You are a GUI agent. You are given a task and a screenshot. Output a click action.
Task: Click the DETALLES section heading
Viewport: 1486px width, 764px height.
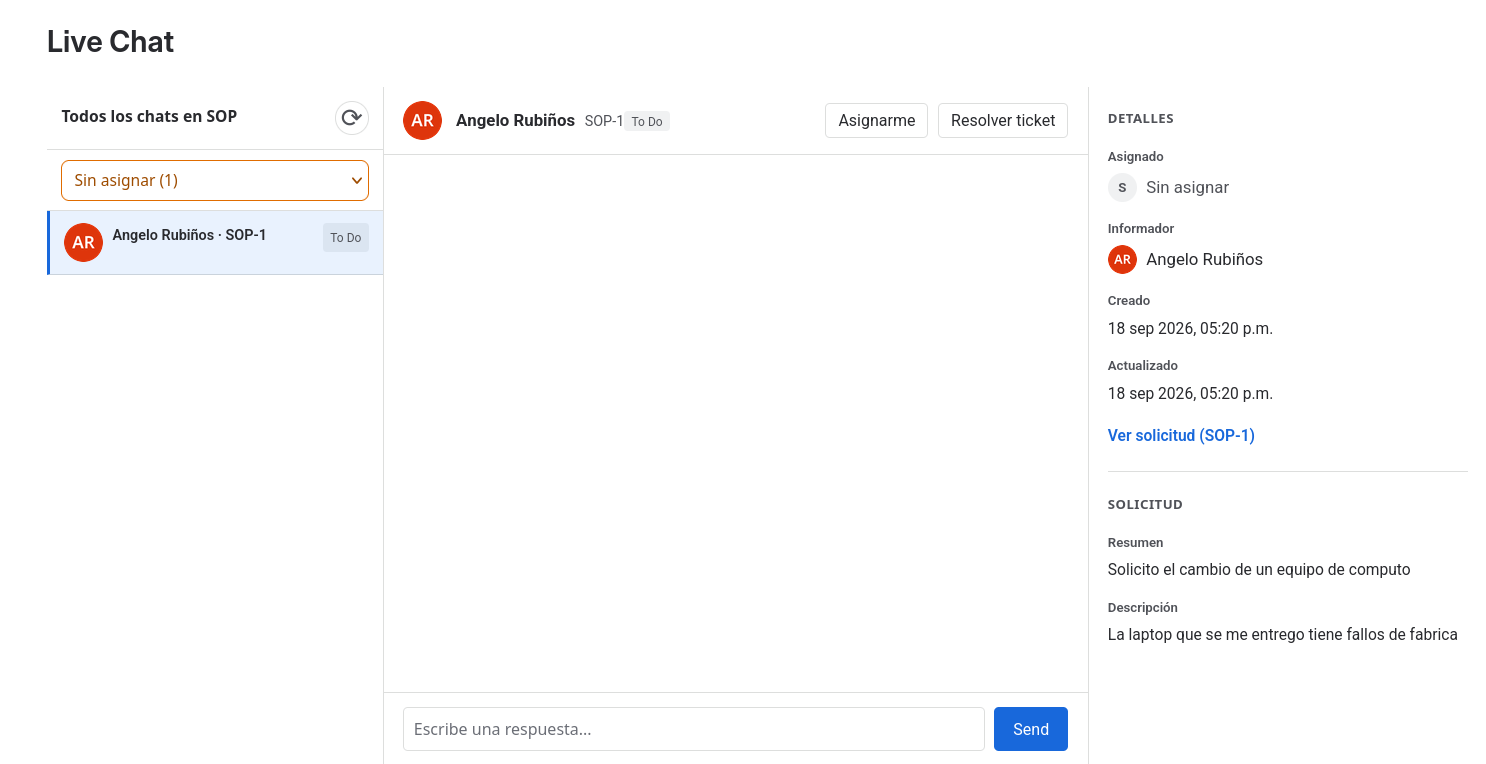1141,118
